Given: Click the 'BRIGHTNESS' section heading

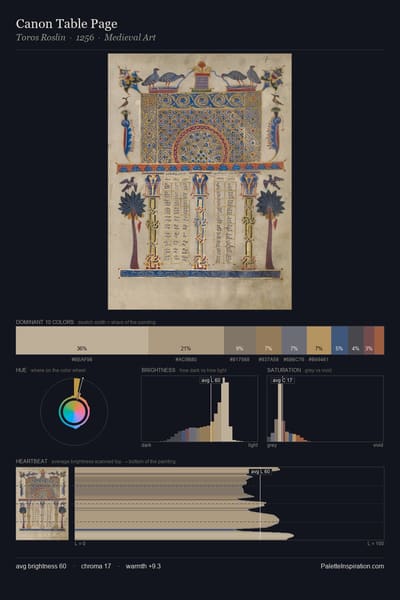Looking at the screenshot, I should tap(158, 370).
